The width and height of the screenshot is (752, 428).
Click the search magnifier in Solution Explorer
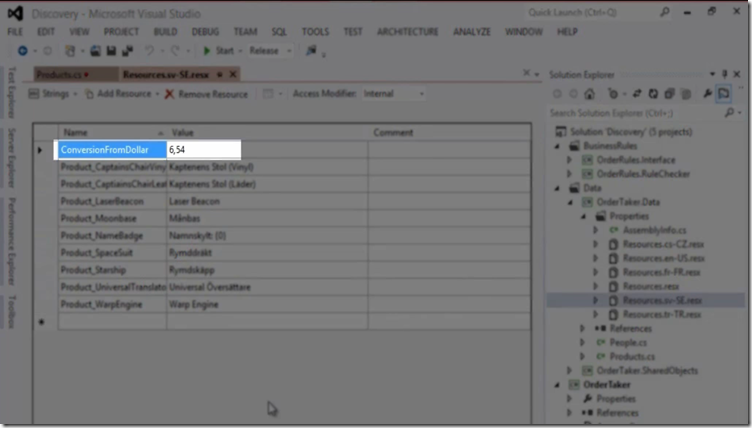729,113
